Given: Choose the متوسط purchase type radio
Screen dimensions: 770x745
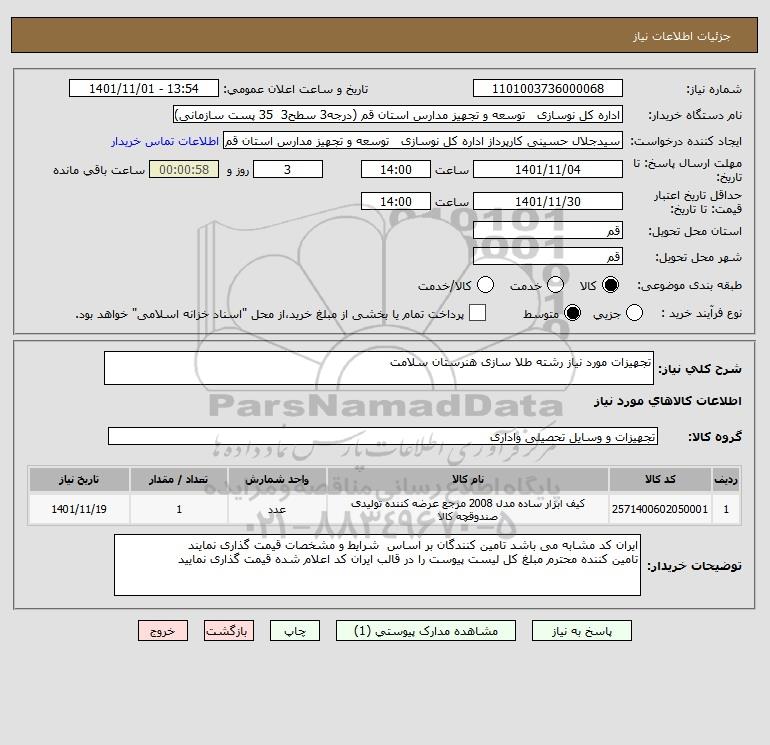Looking at the screenshot, I should (x=573, y=313).
